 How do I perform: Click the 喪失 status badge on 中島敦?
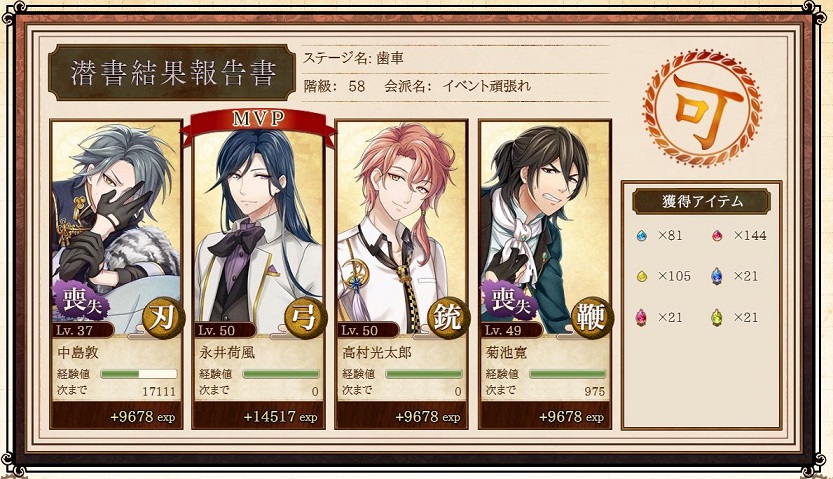pos(81,301)
